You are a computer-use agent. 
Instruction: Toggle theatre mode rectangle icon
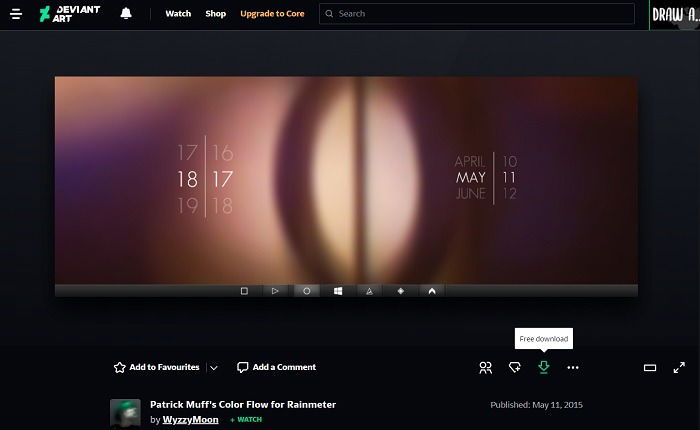click(650, 367)
